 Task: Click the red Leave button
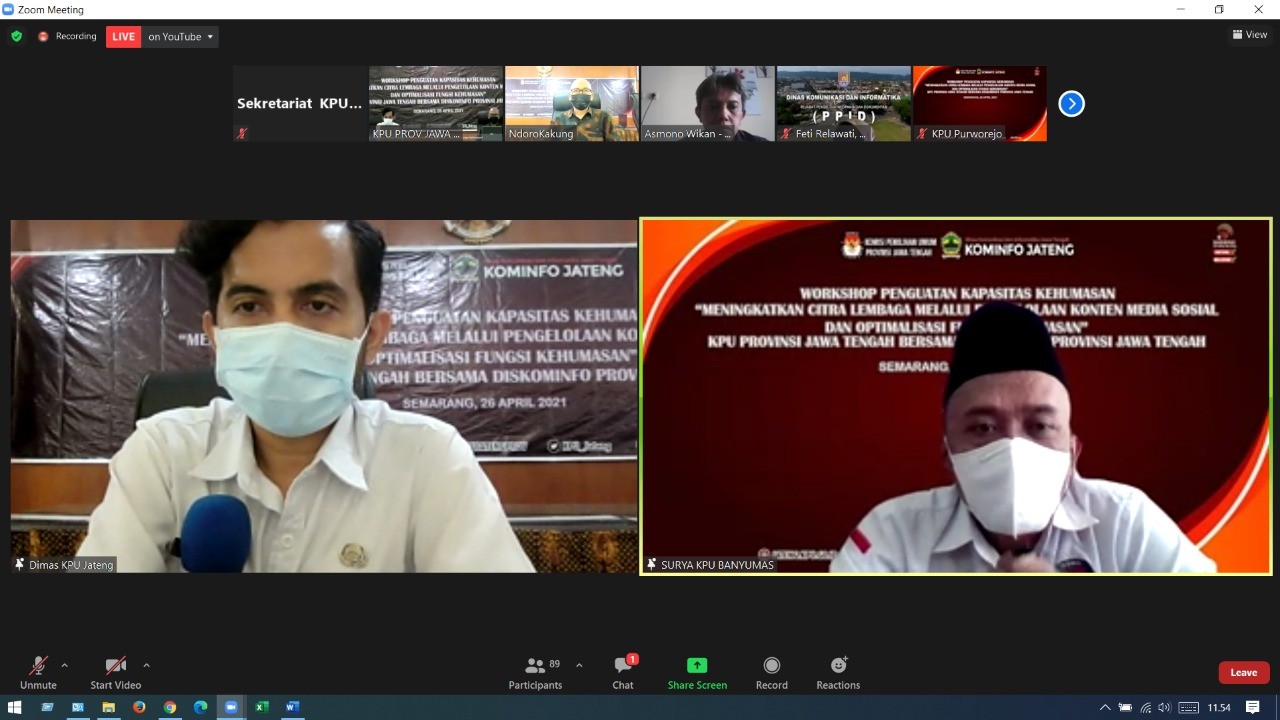(x=1243, y=673)
